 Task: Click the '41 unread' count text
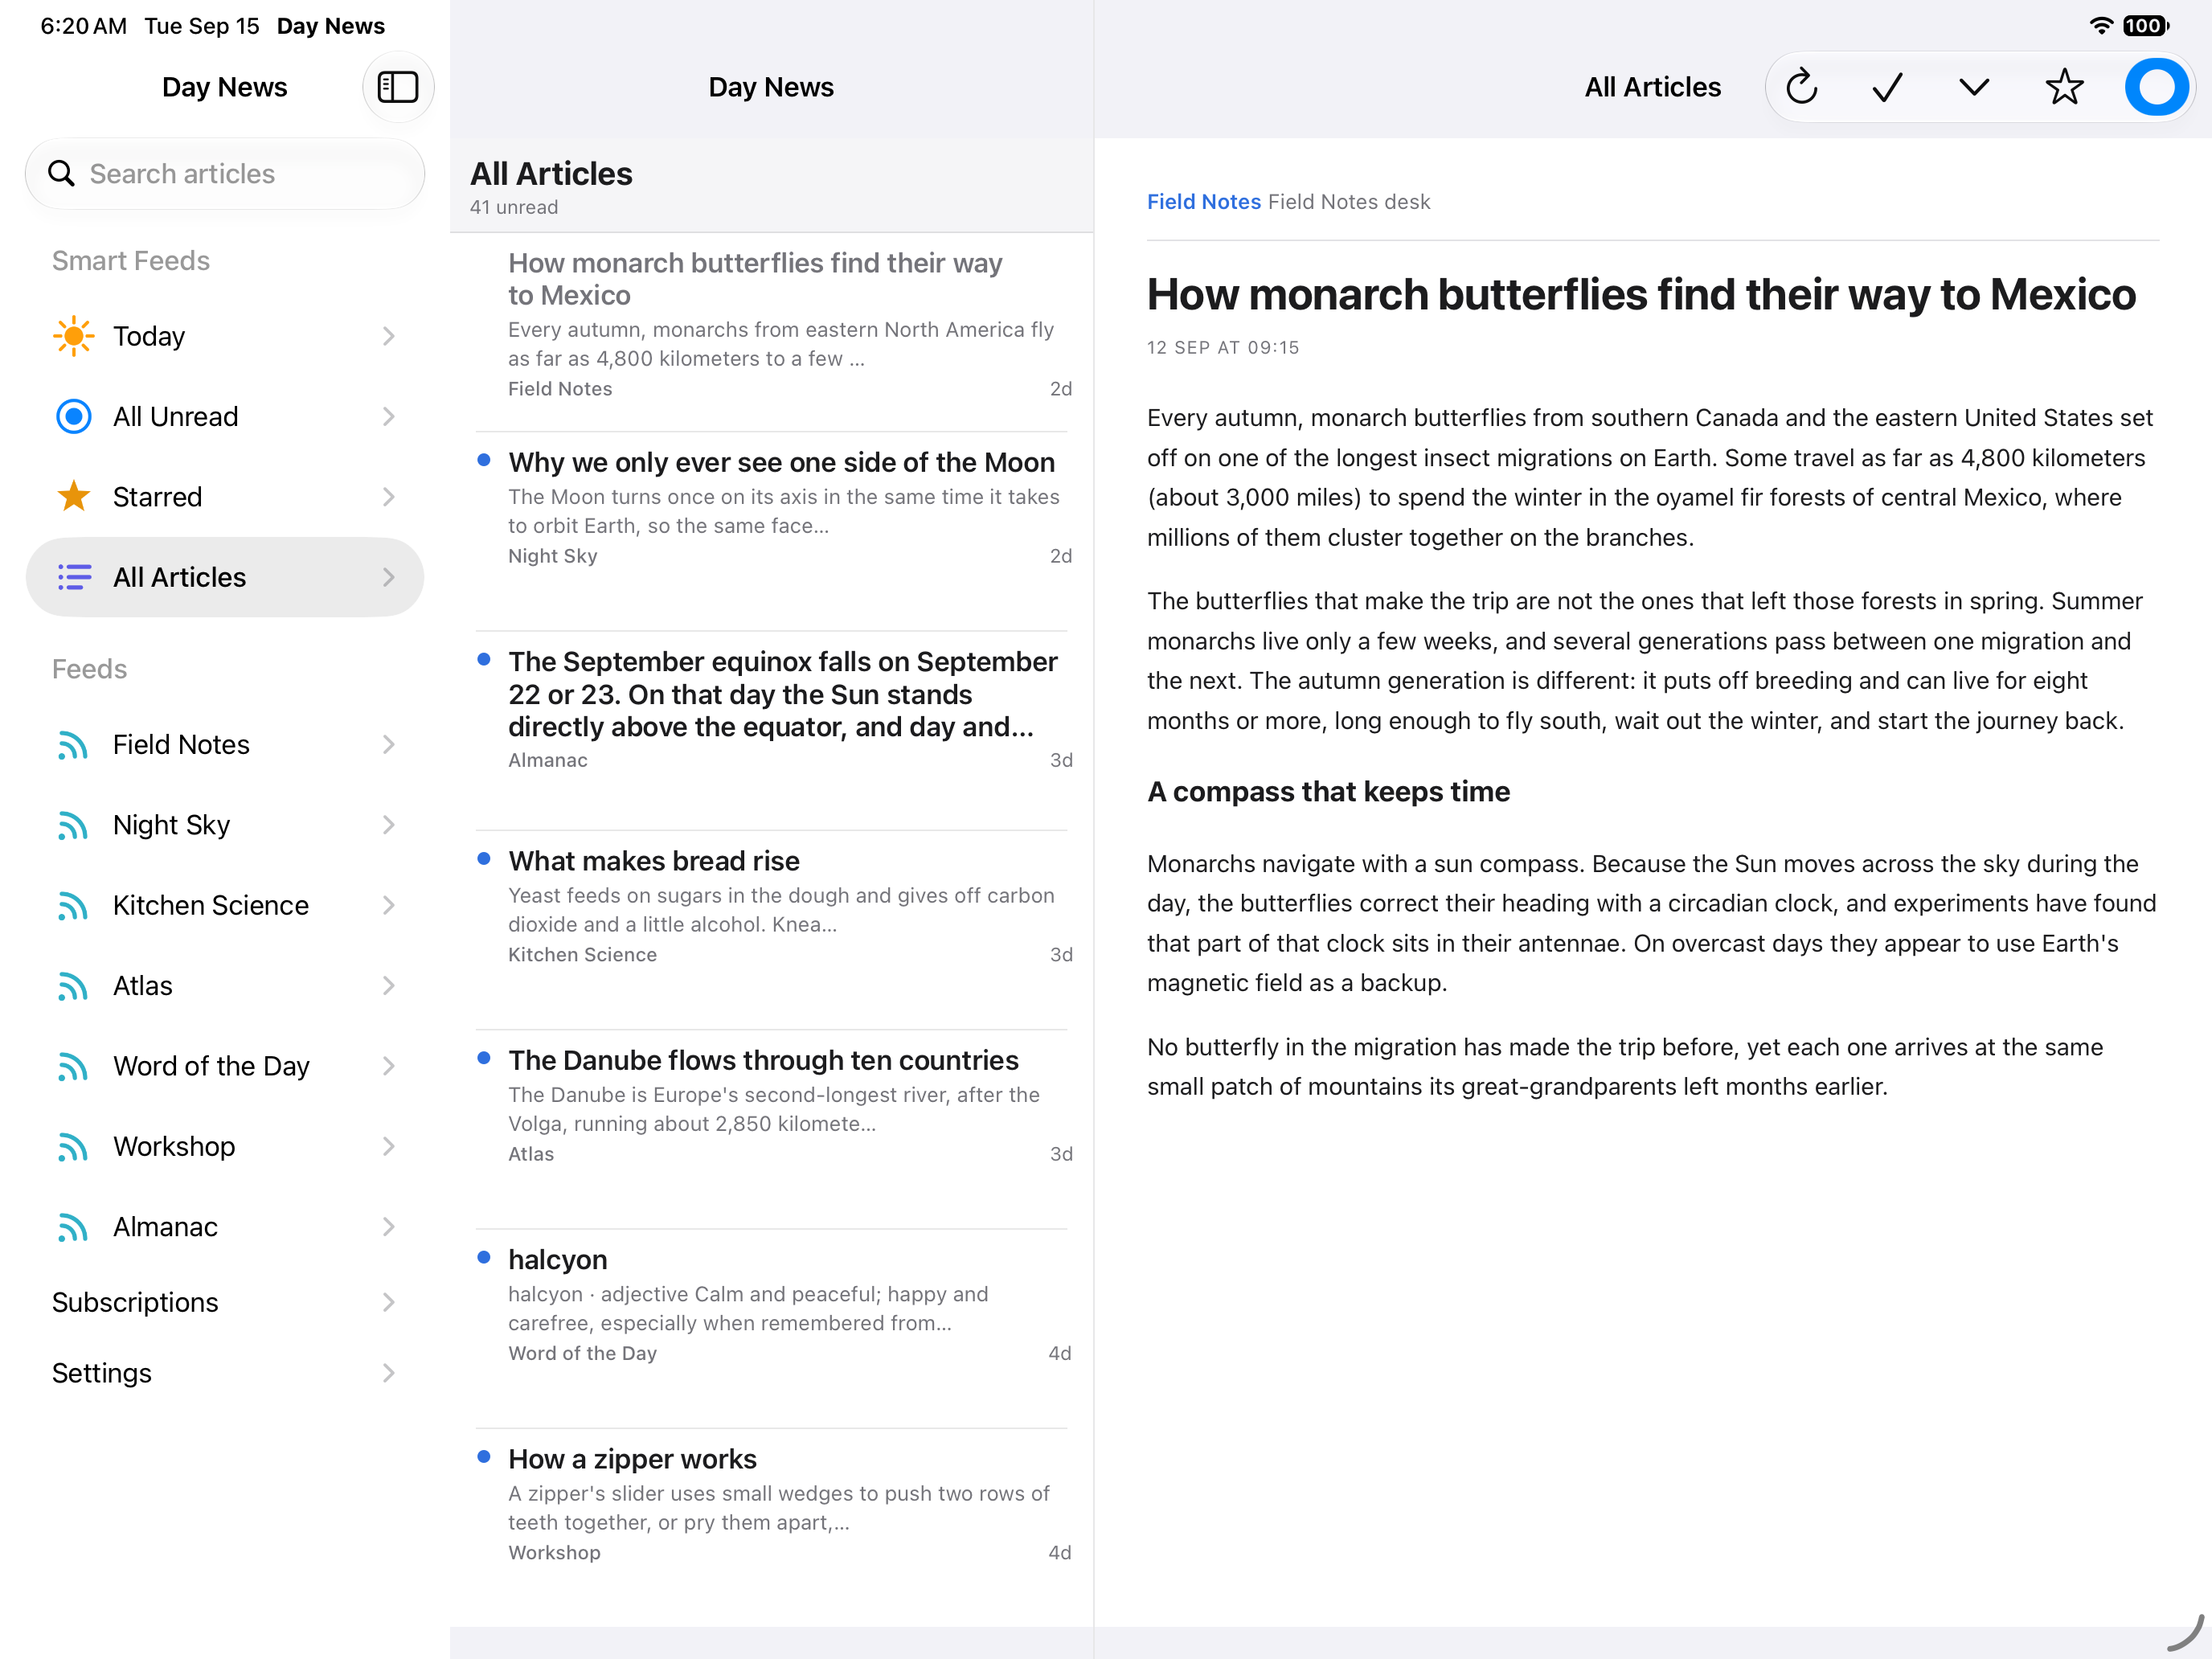click(x=514, y=207)
